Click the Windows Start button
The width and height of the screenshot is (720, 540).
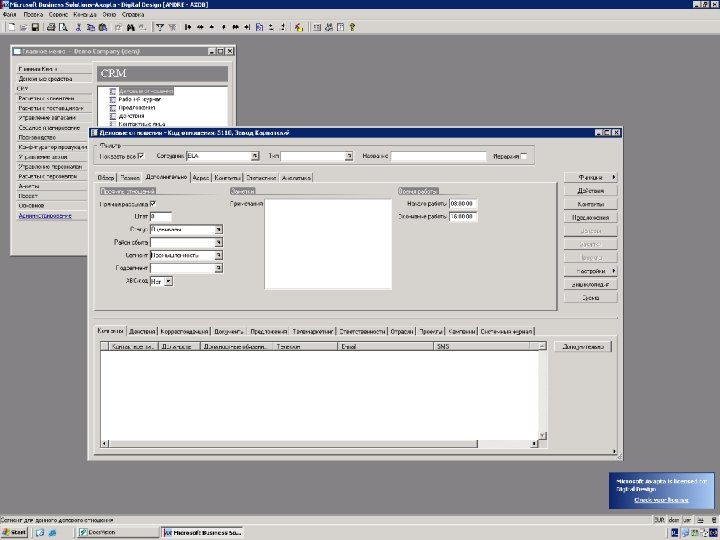click(14, 533)
